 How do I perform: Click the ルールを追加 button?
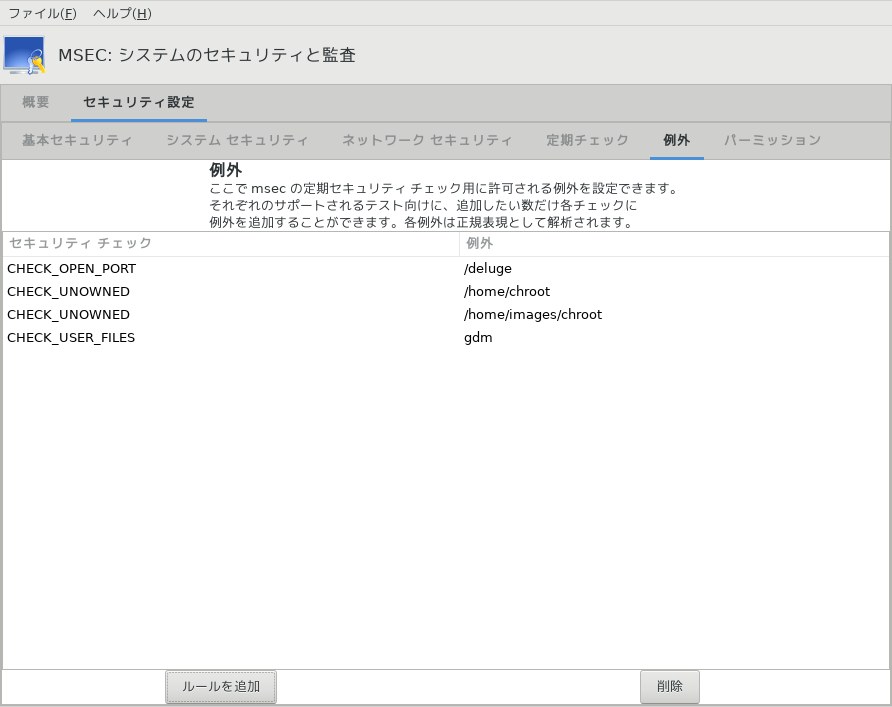[x=221, y=687]
